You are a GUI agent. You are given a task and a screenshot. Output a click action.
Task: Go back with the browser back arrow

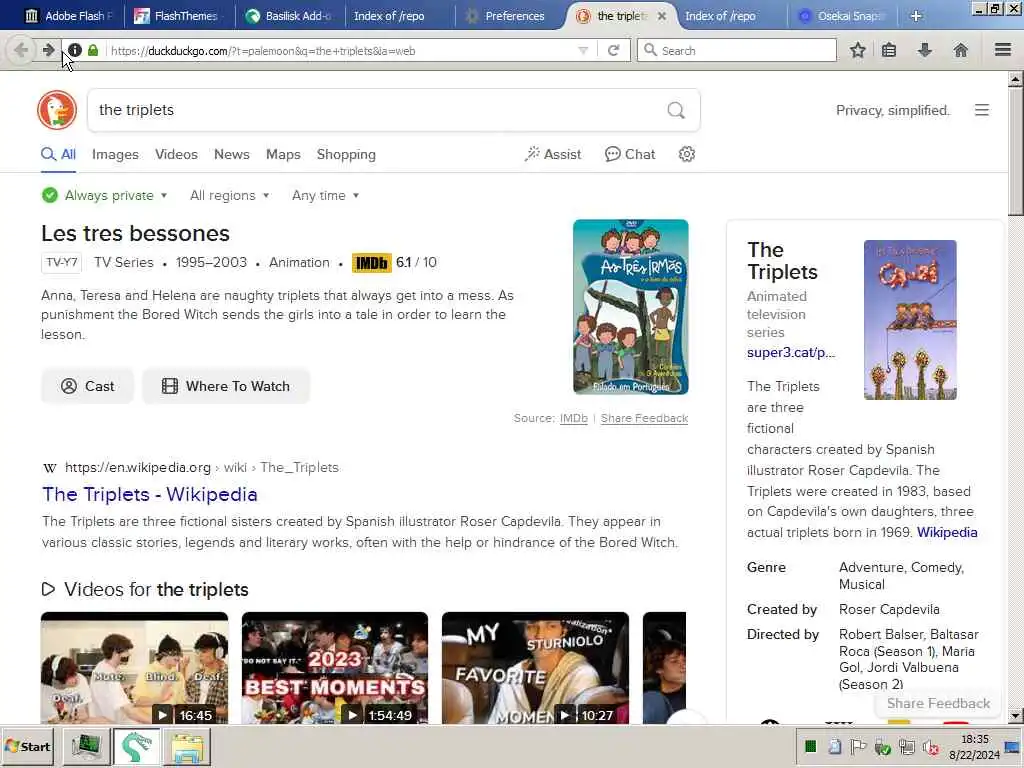coord(20,50)
